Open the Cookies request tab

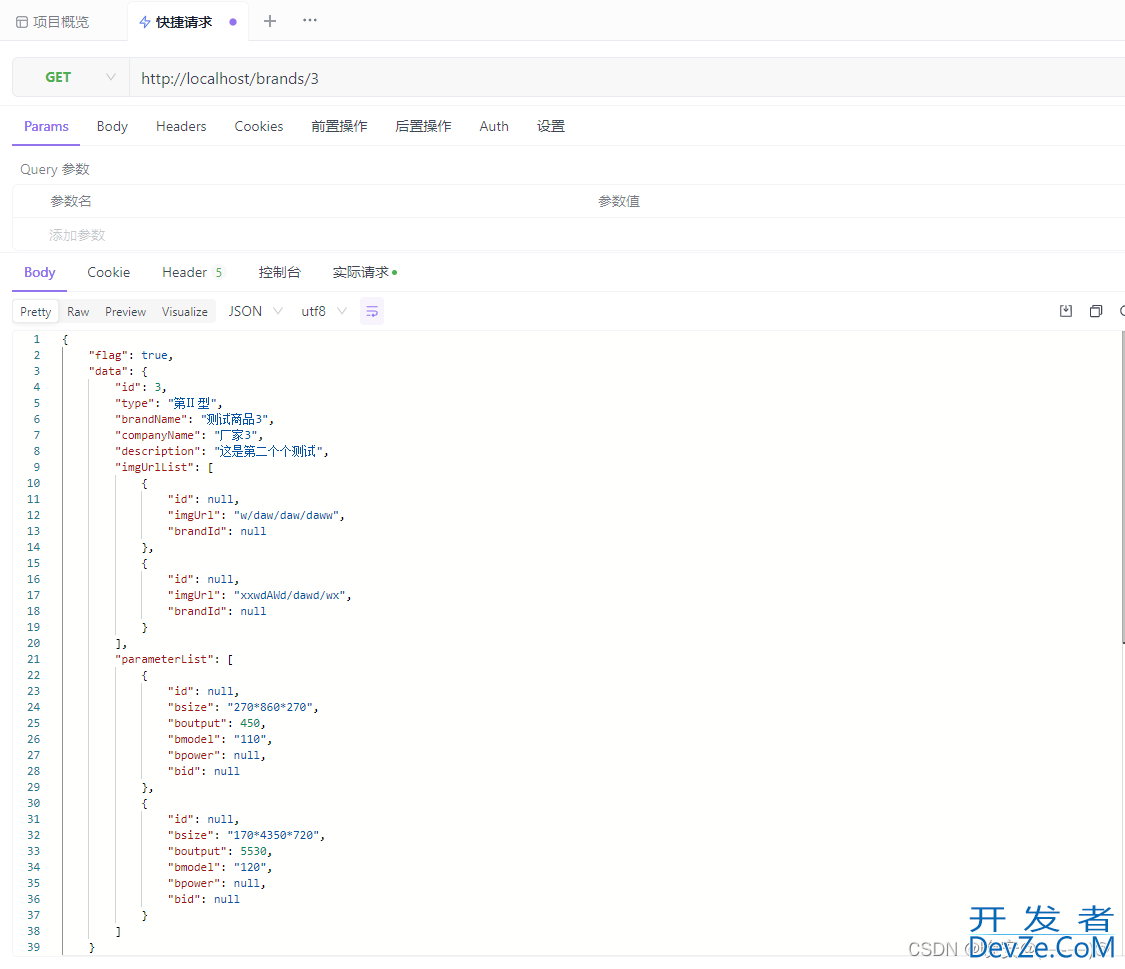coord(258,126)
